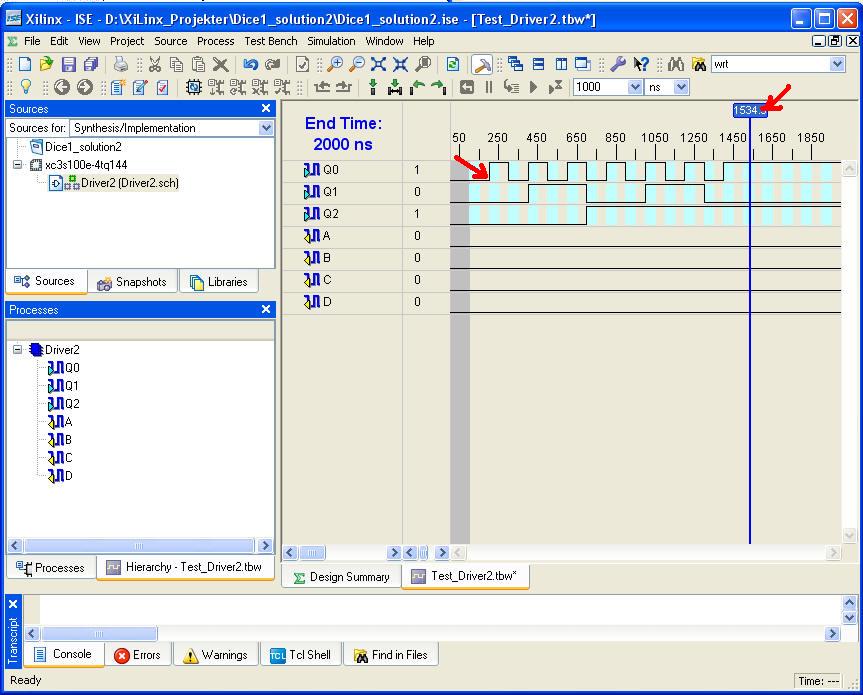Zoom in on the waveform

click(x=335, y=64)
